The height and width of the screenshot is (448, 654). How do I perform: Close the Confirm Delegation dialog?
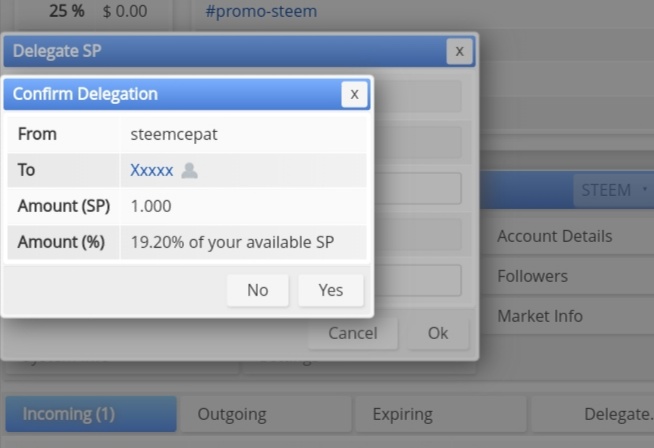[x=354, y=94]
